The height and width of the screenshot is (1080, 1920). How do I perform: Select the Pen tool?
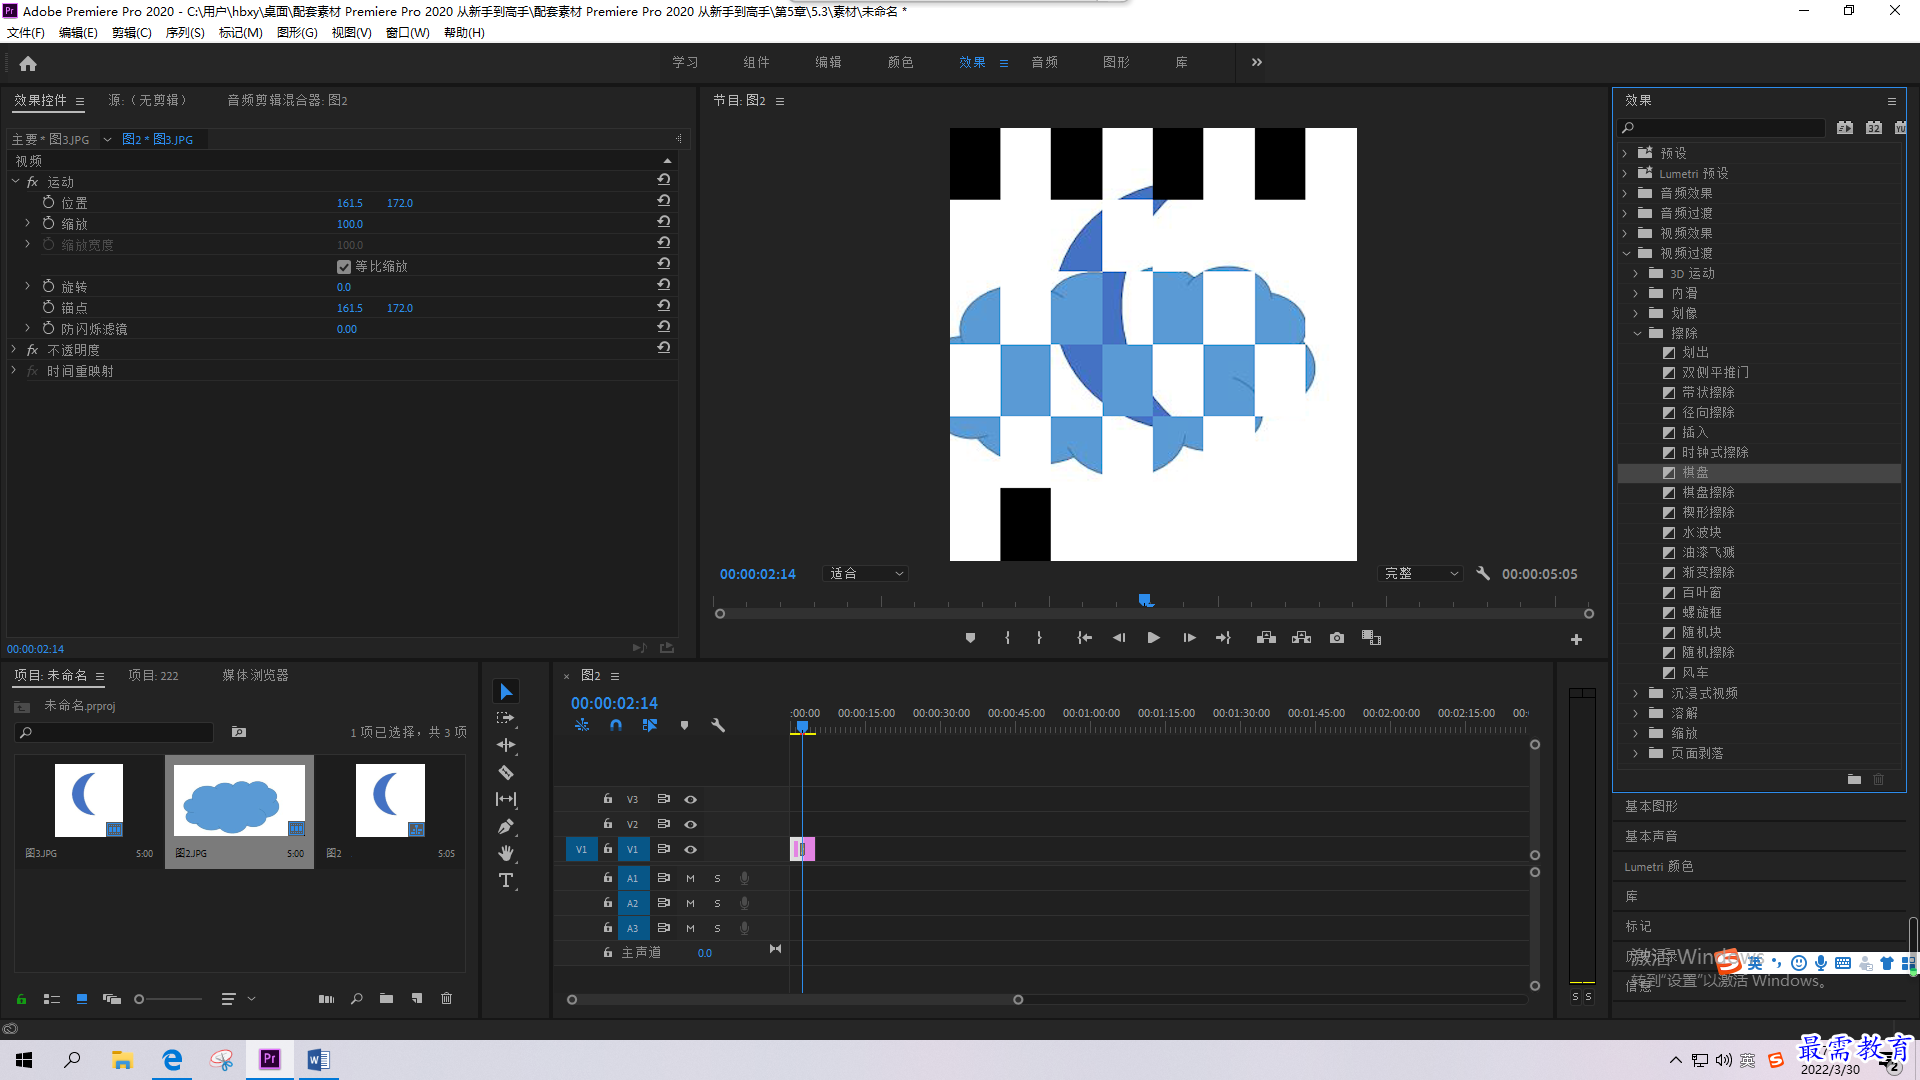tap(506, 826)
